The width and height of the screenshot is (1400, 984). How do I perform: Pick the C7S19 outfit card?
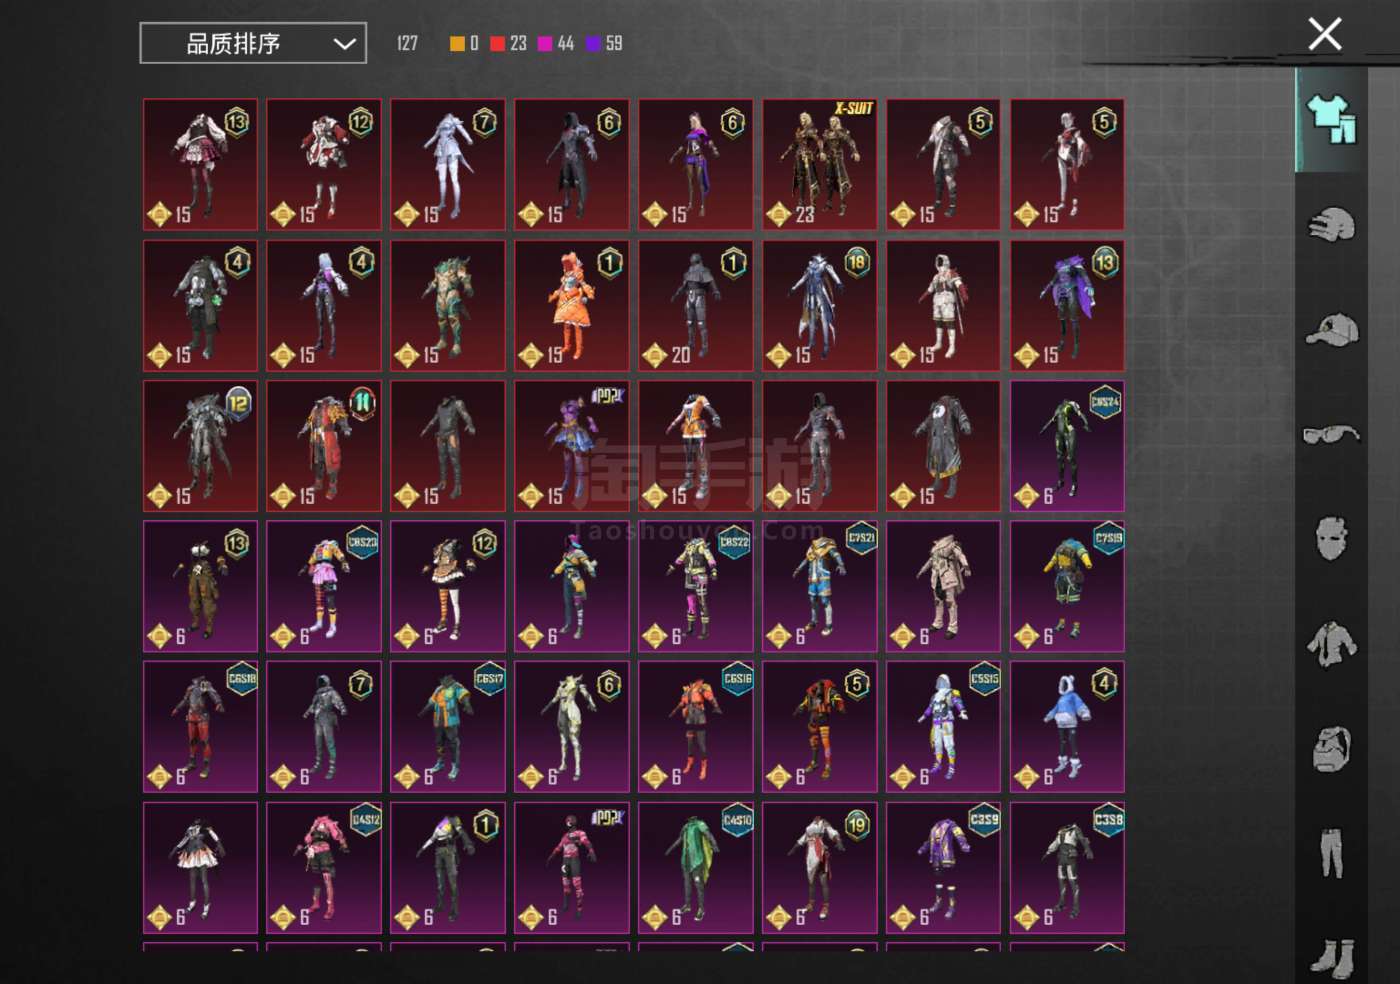pyautogui.click(x=1068, y=587)
